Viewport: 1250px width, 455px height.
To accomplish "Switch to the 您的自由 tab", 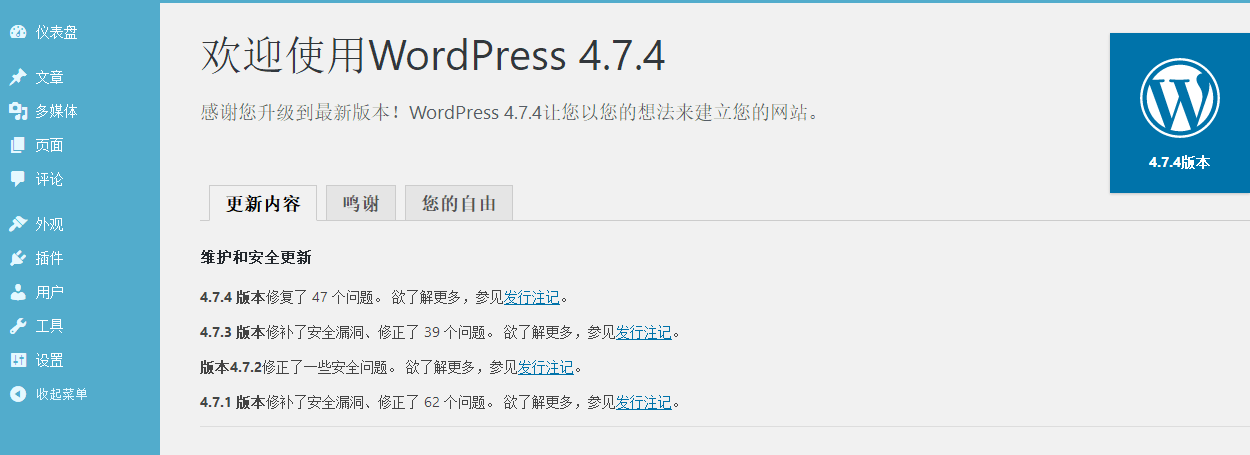I will 459,203.
